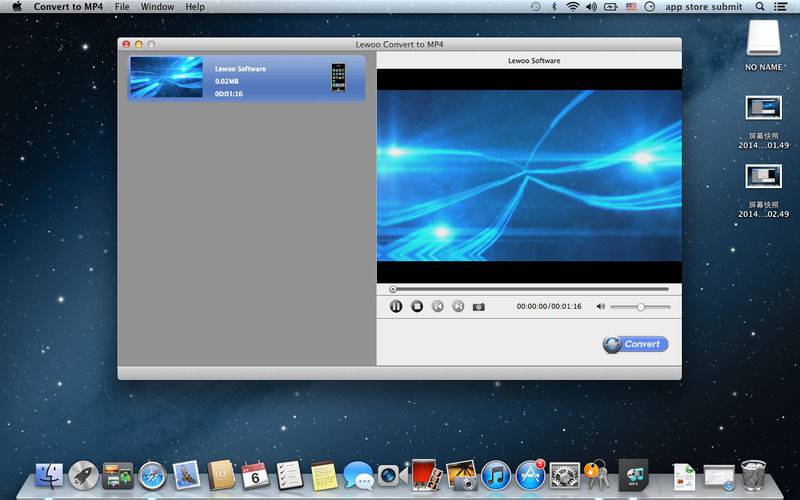Image resolution: width=800 pixels, height=500 pixels.
Task: Click the 00:01:16 duration in file list
Action: pyautogui.click(x=229, y=94)
